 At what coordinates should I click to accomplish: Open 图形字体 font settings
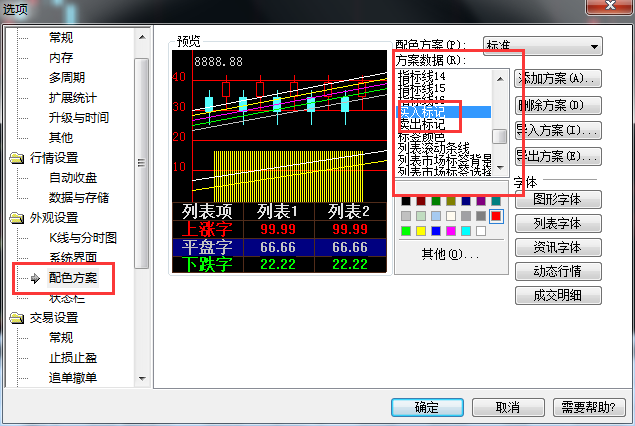point(558,199)
